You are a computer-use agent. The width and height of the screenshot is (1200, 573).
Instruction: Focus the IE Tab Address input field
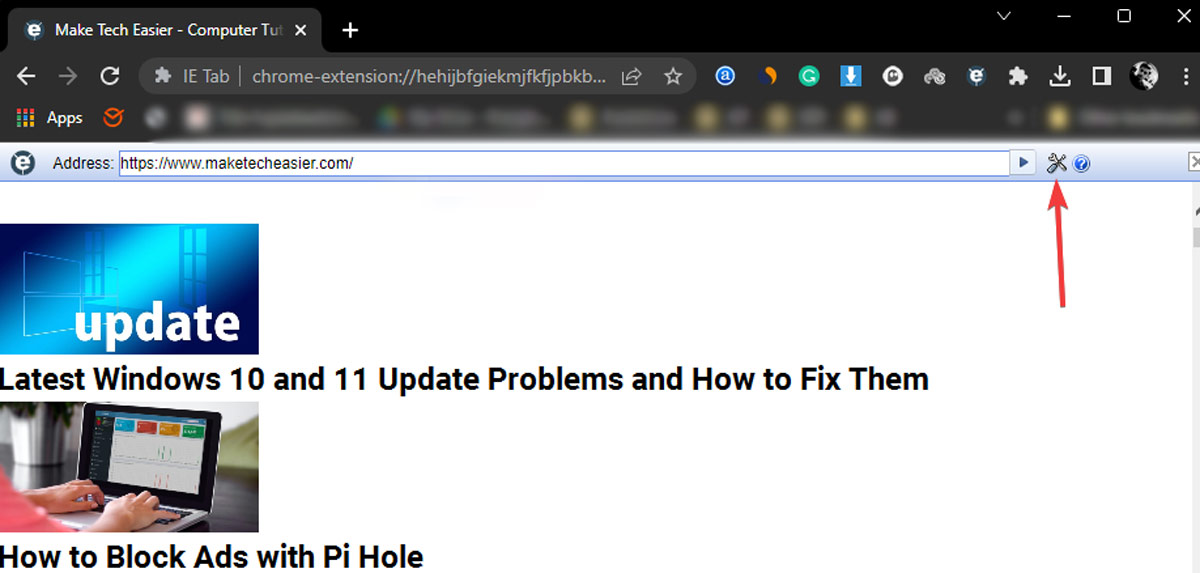tap(564, 163)
